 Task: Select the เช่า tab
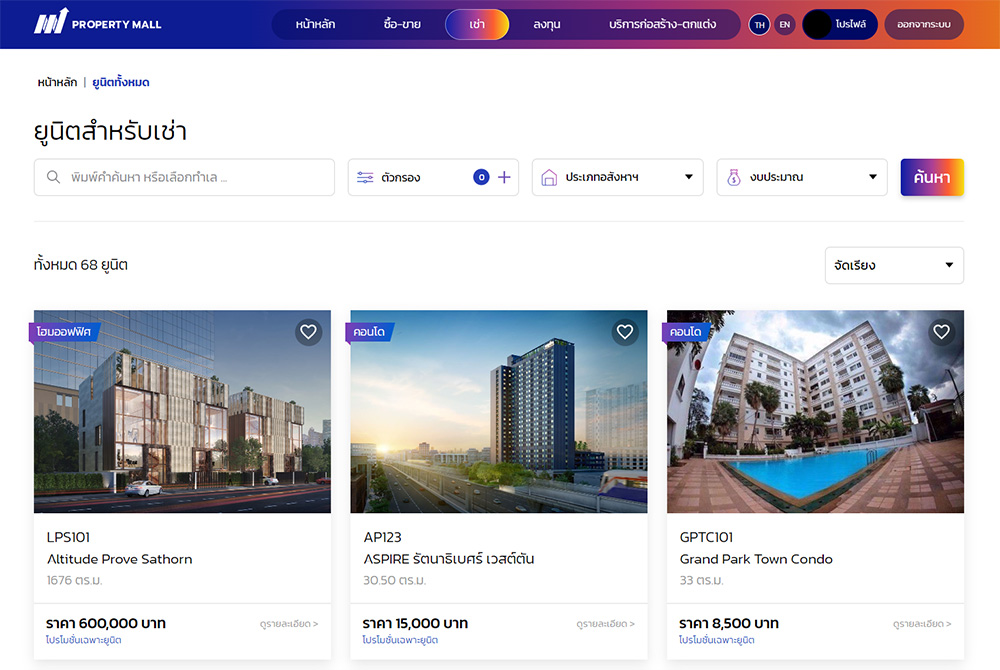pos(477,24)
